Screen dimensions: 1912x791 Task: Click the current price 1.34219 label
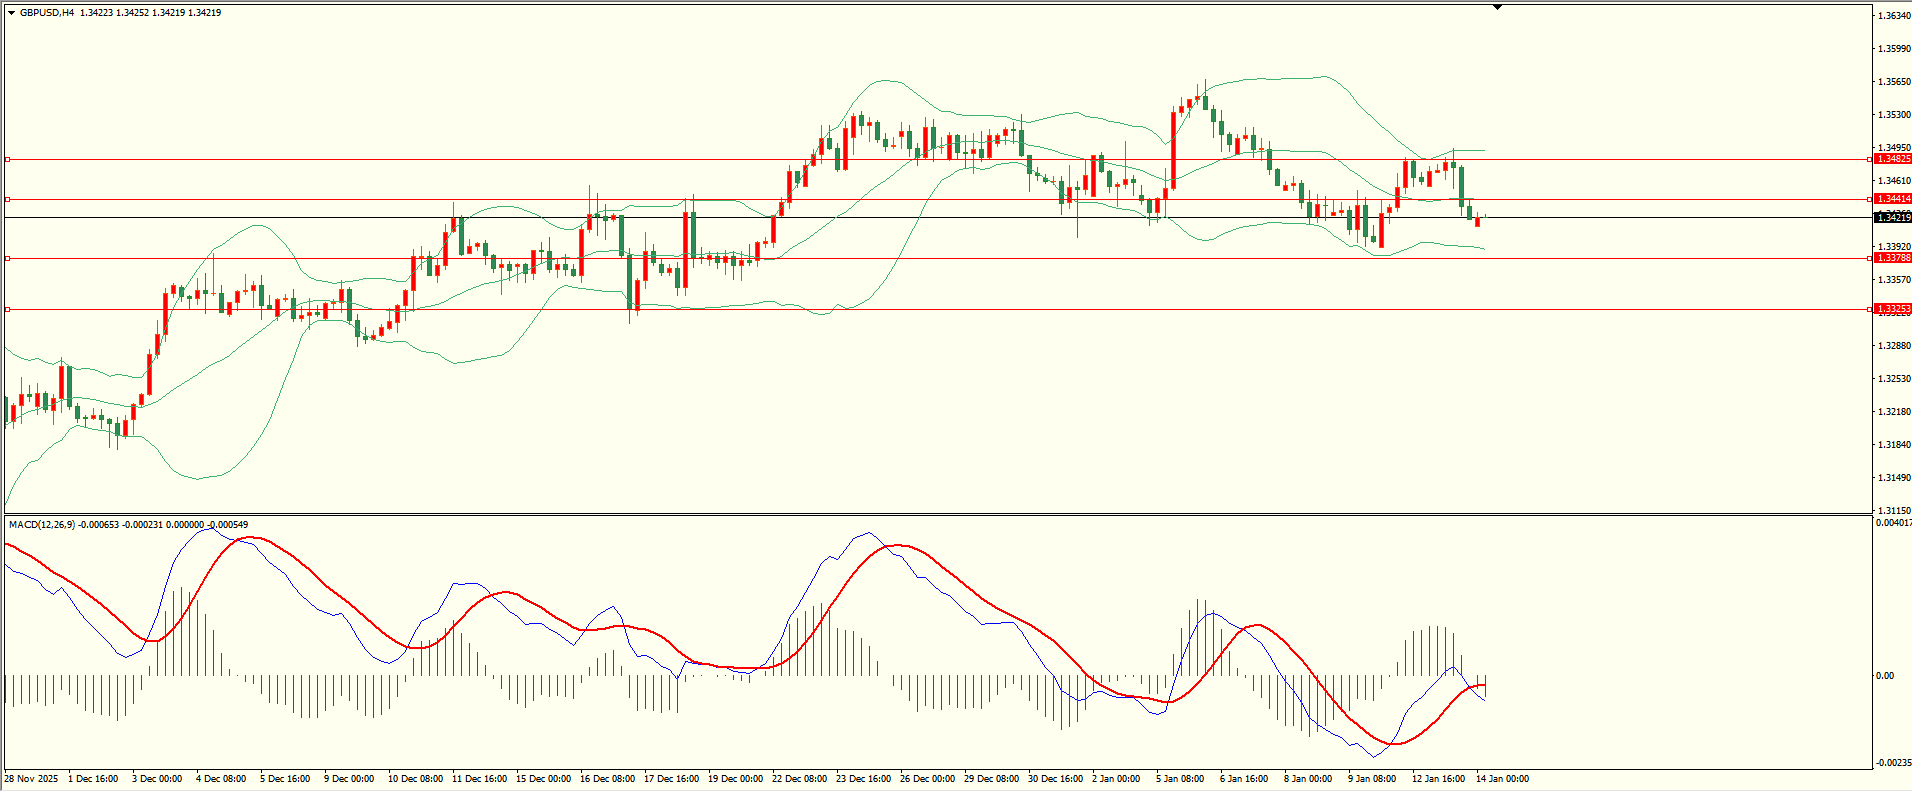click(x=1892, y=217)
